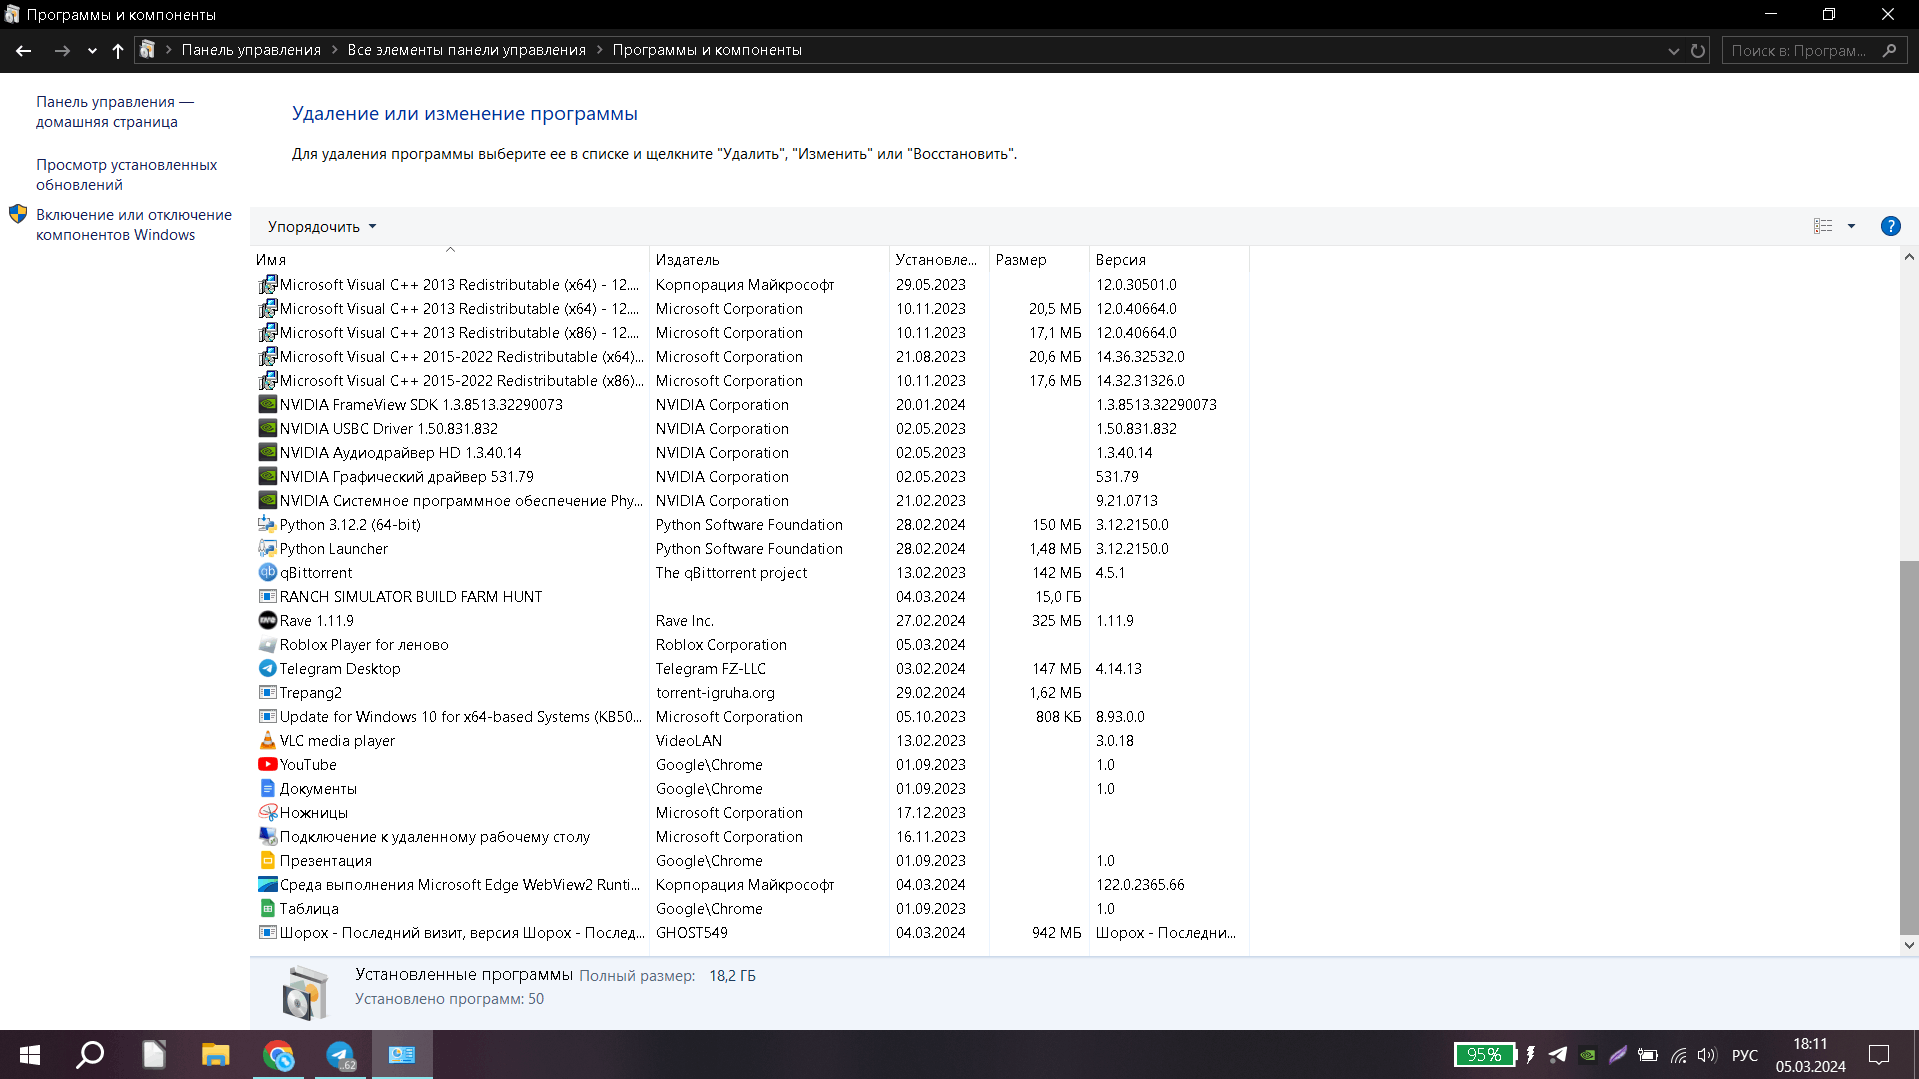The height and width of the screenshot is (1079, 1919).
Task: Click the Таблица list icon
Action: point(267,909)
